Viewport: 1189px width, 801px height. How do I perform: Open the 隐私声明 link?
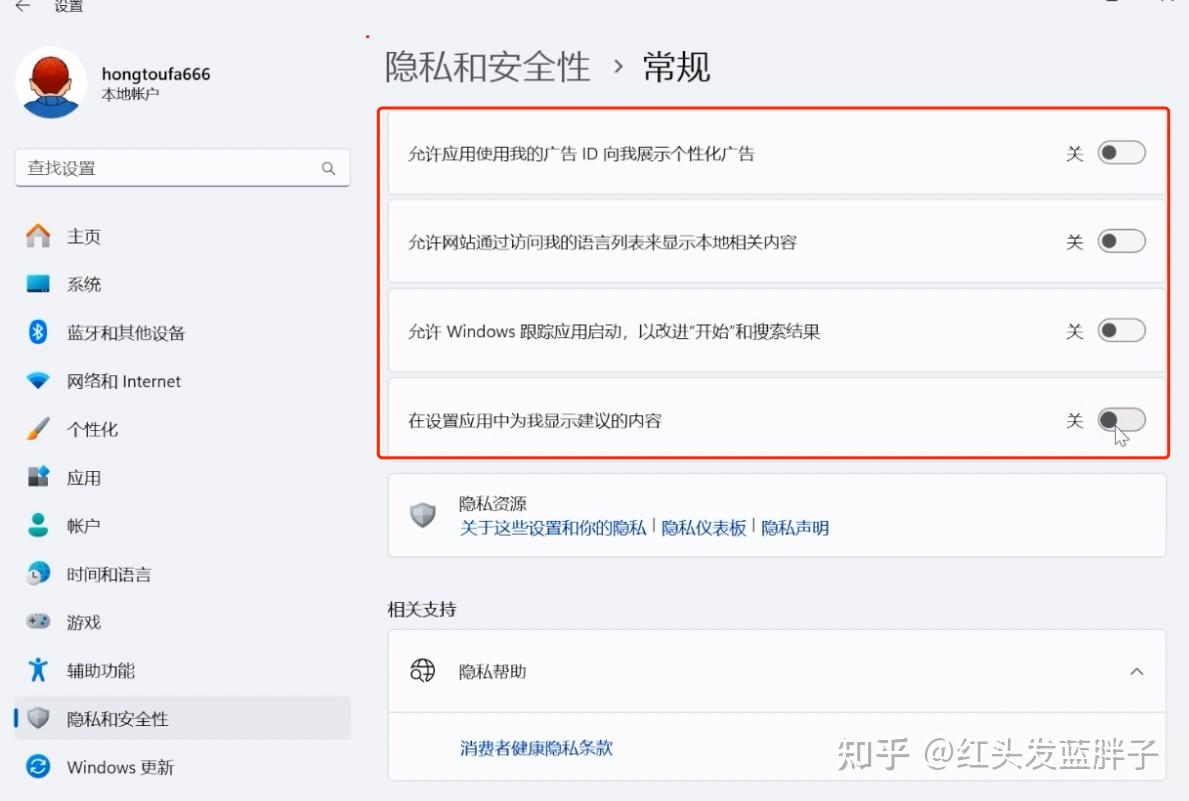pos(795,528)
